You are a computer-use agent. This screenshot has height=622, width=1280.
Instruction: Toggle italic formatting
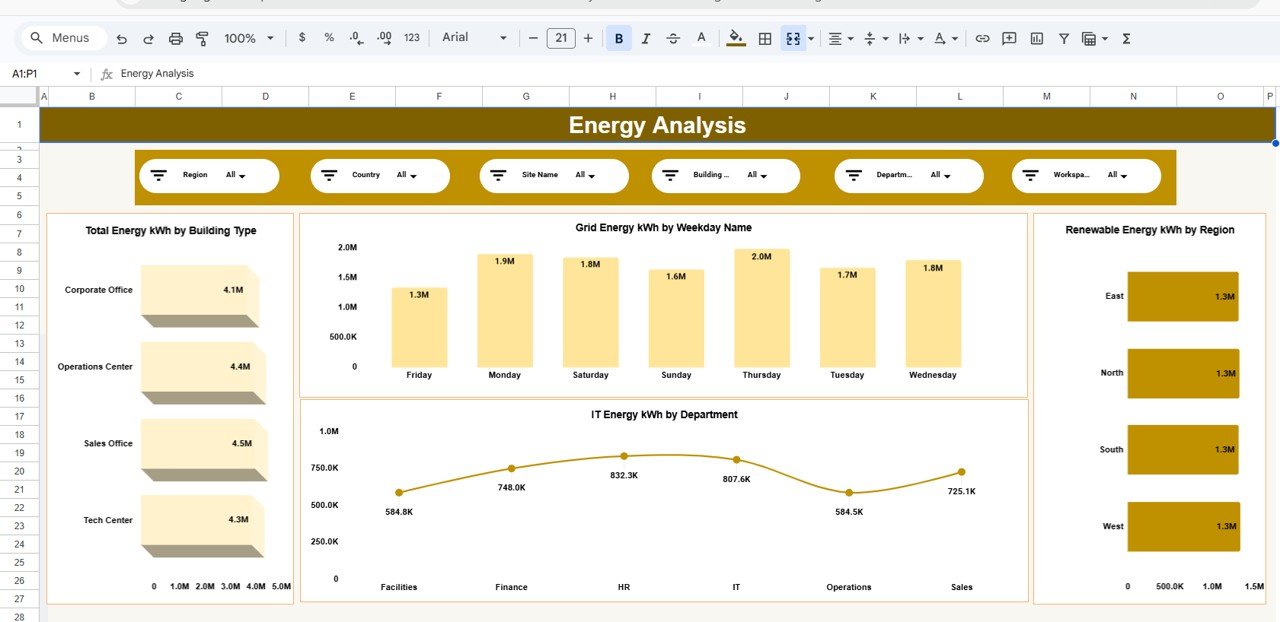click(646, 37)
